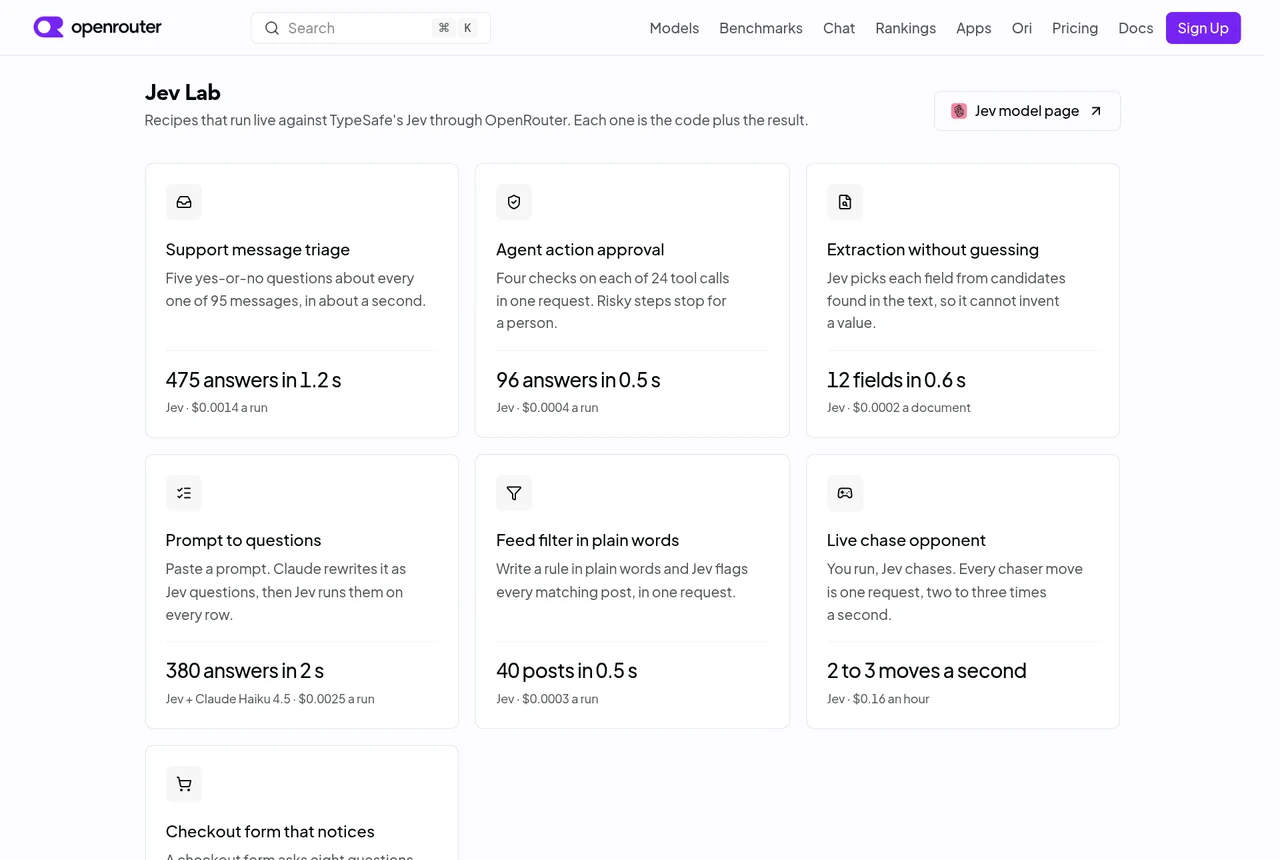Click the search magnifier icon
Image resolution: width=1280 pixels, height=860 pixels.
(x=272, y=28)
